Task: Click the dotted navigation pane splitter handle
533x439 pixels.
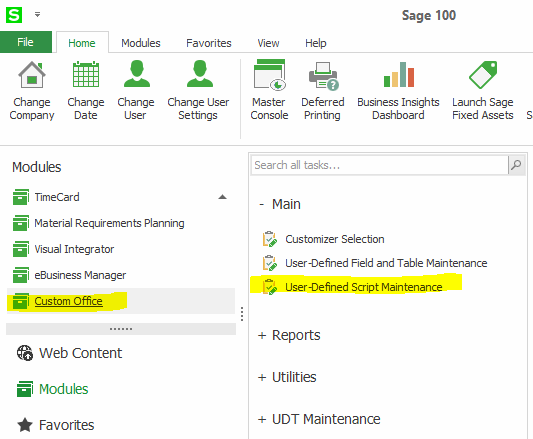Action: (x=121, y=329)
